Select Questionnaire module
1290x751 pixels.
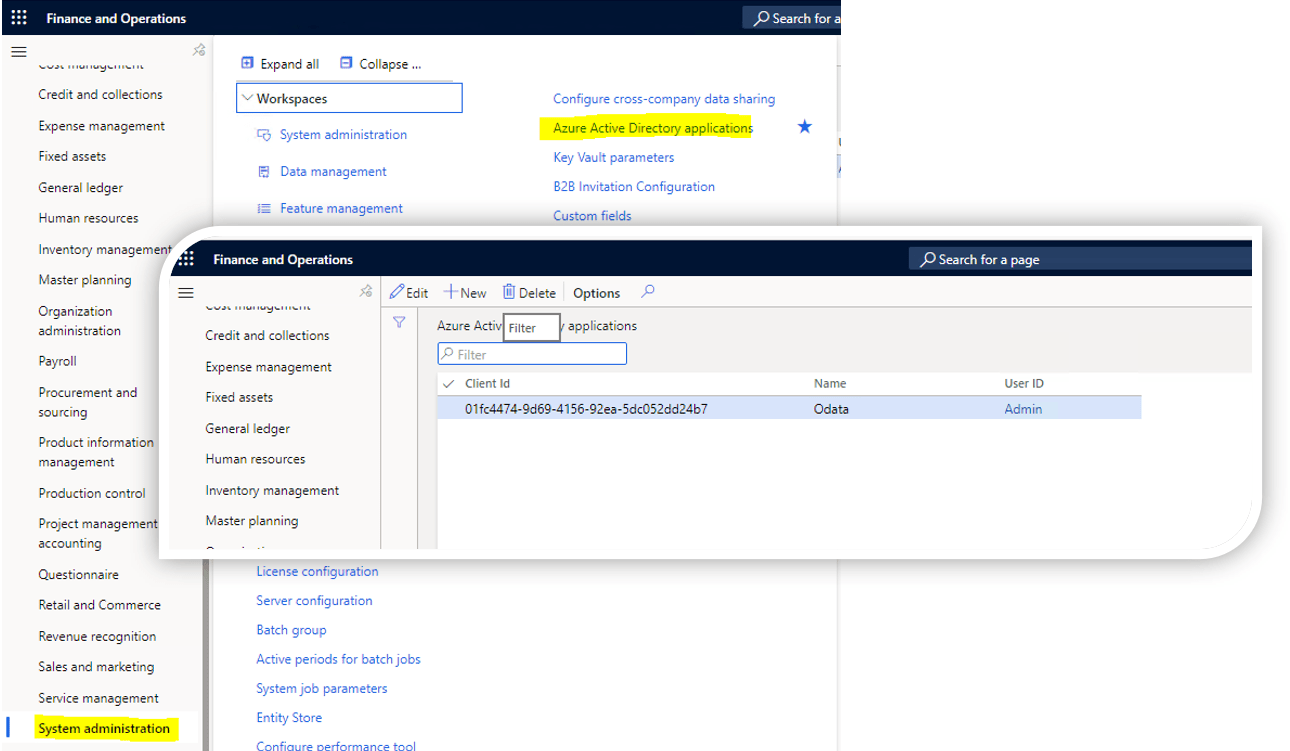pyautogui.click(x=78, y=574)
